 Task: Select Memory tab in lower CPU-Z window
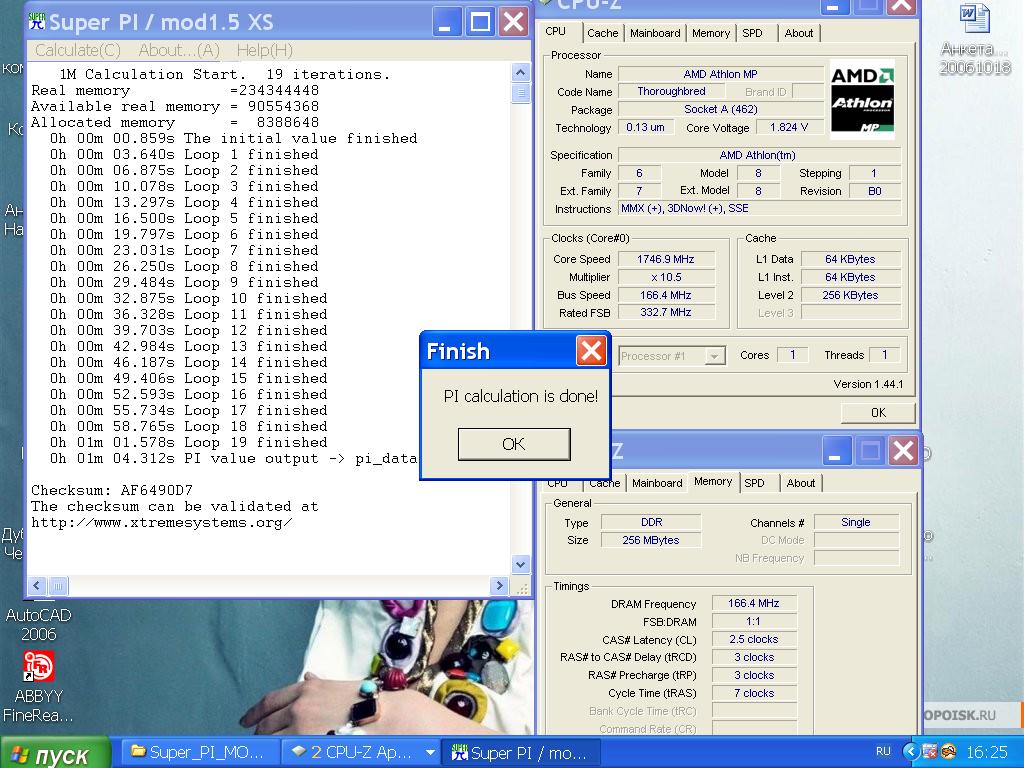[712, 481]
